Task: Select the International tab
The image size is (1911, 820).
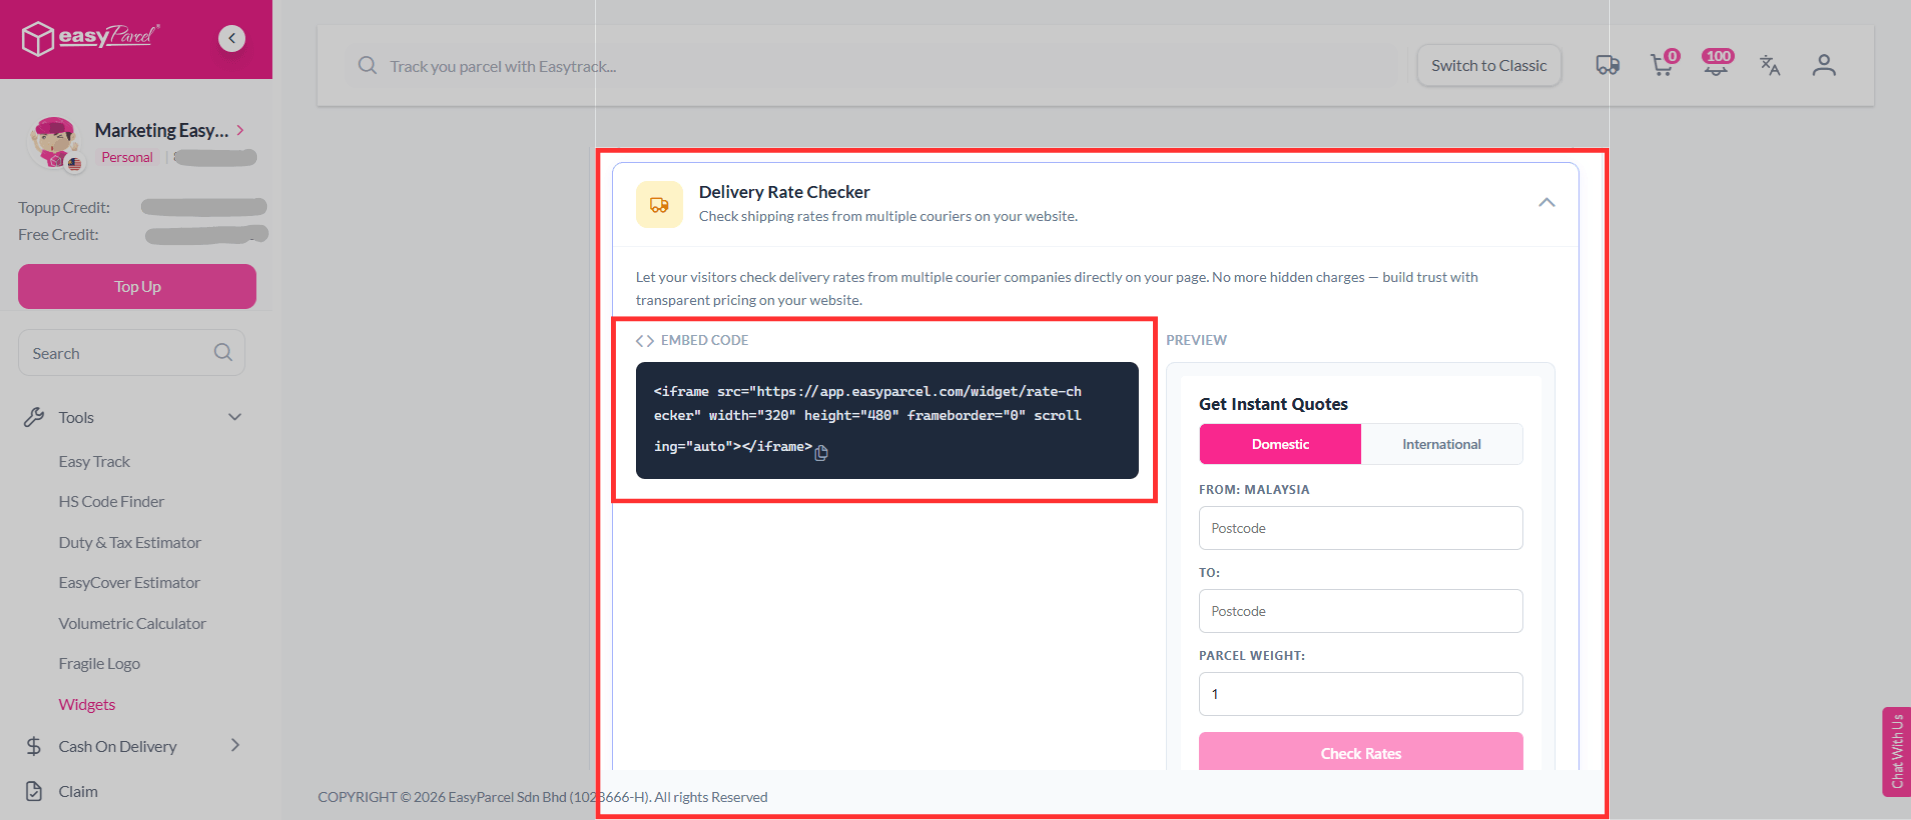Action: coord(1442,444)
